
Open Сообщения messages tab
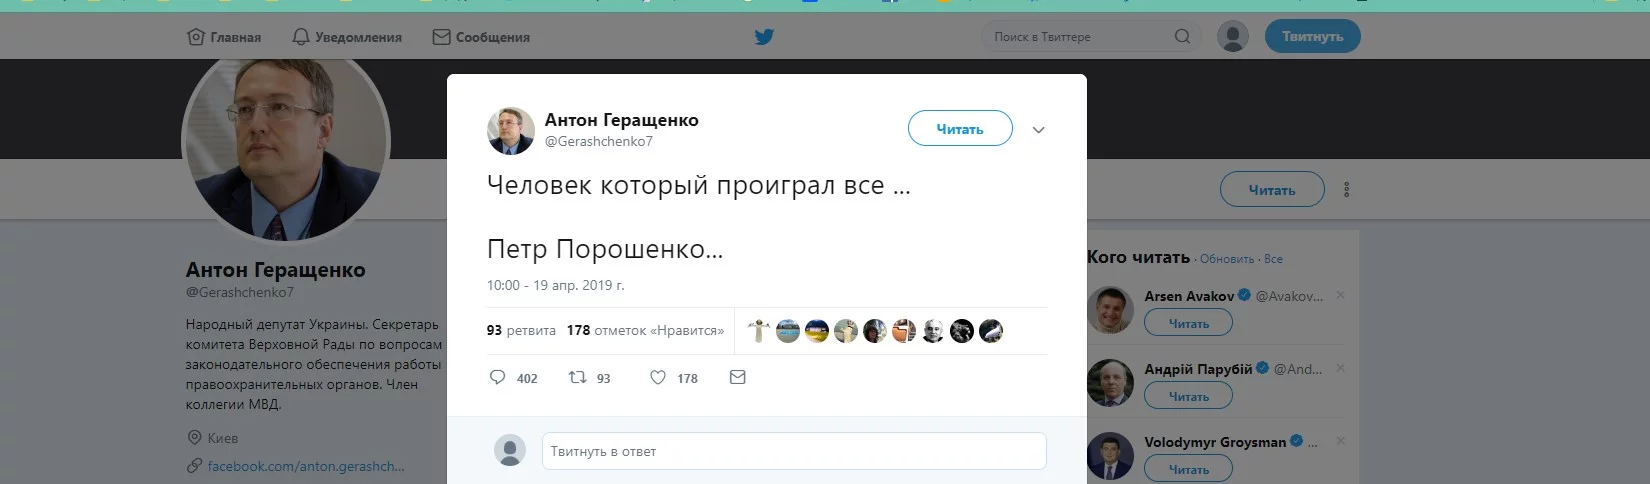pyautogui.click(x=481, y=37)
